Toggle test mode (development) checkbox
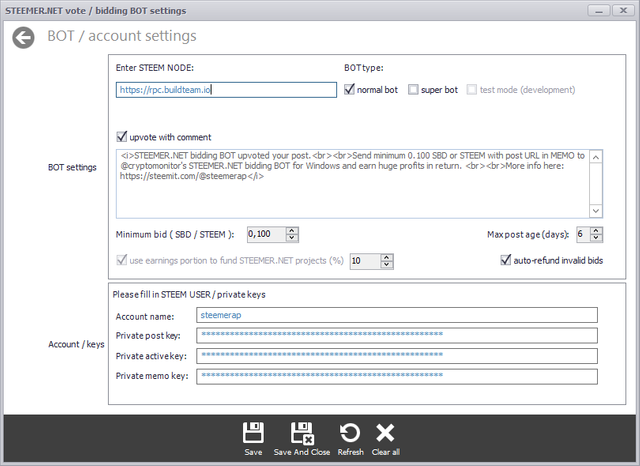This screenshot has height=466, width=640. tap(471, 89)
